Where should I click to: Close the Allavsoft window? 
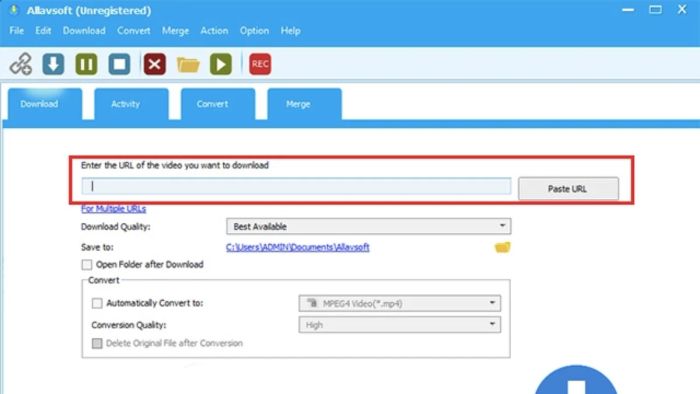[x=682, y=9]
